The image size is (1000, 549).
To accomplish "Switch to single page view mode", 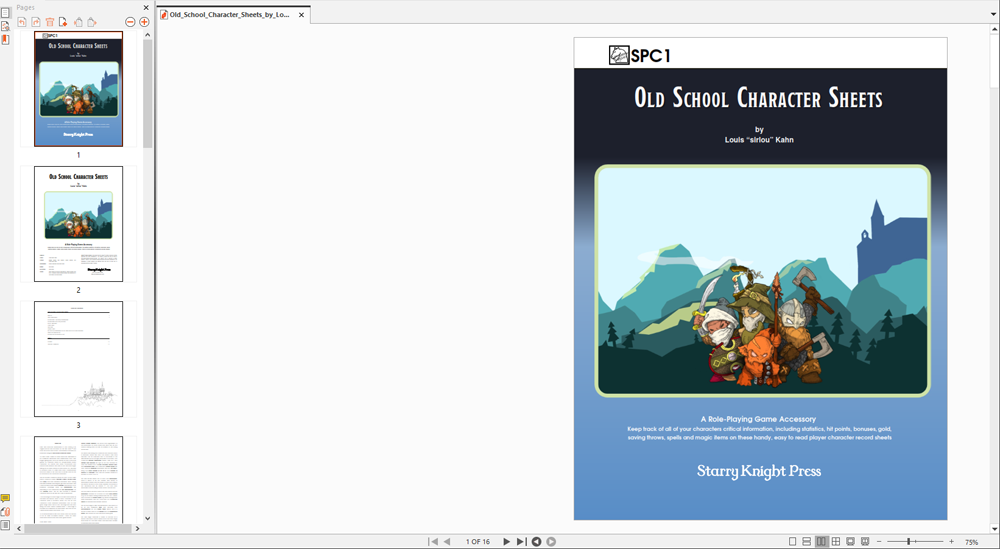I will coord(793,541).
